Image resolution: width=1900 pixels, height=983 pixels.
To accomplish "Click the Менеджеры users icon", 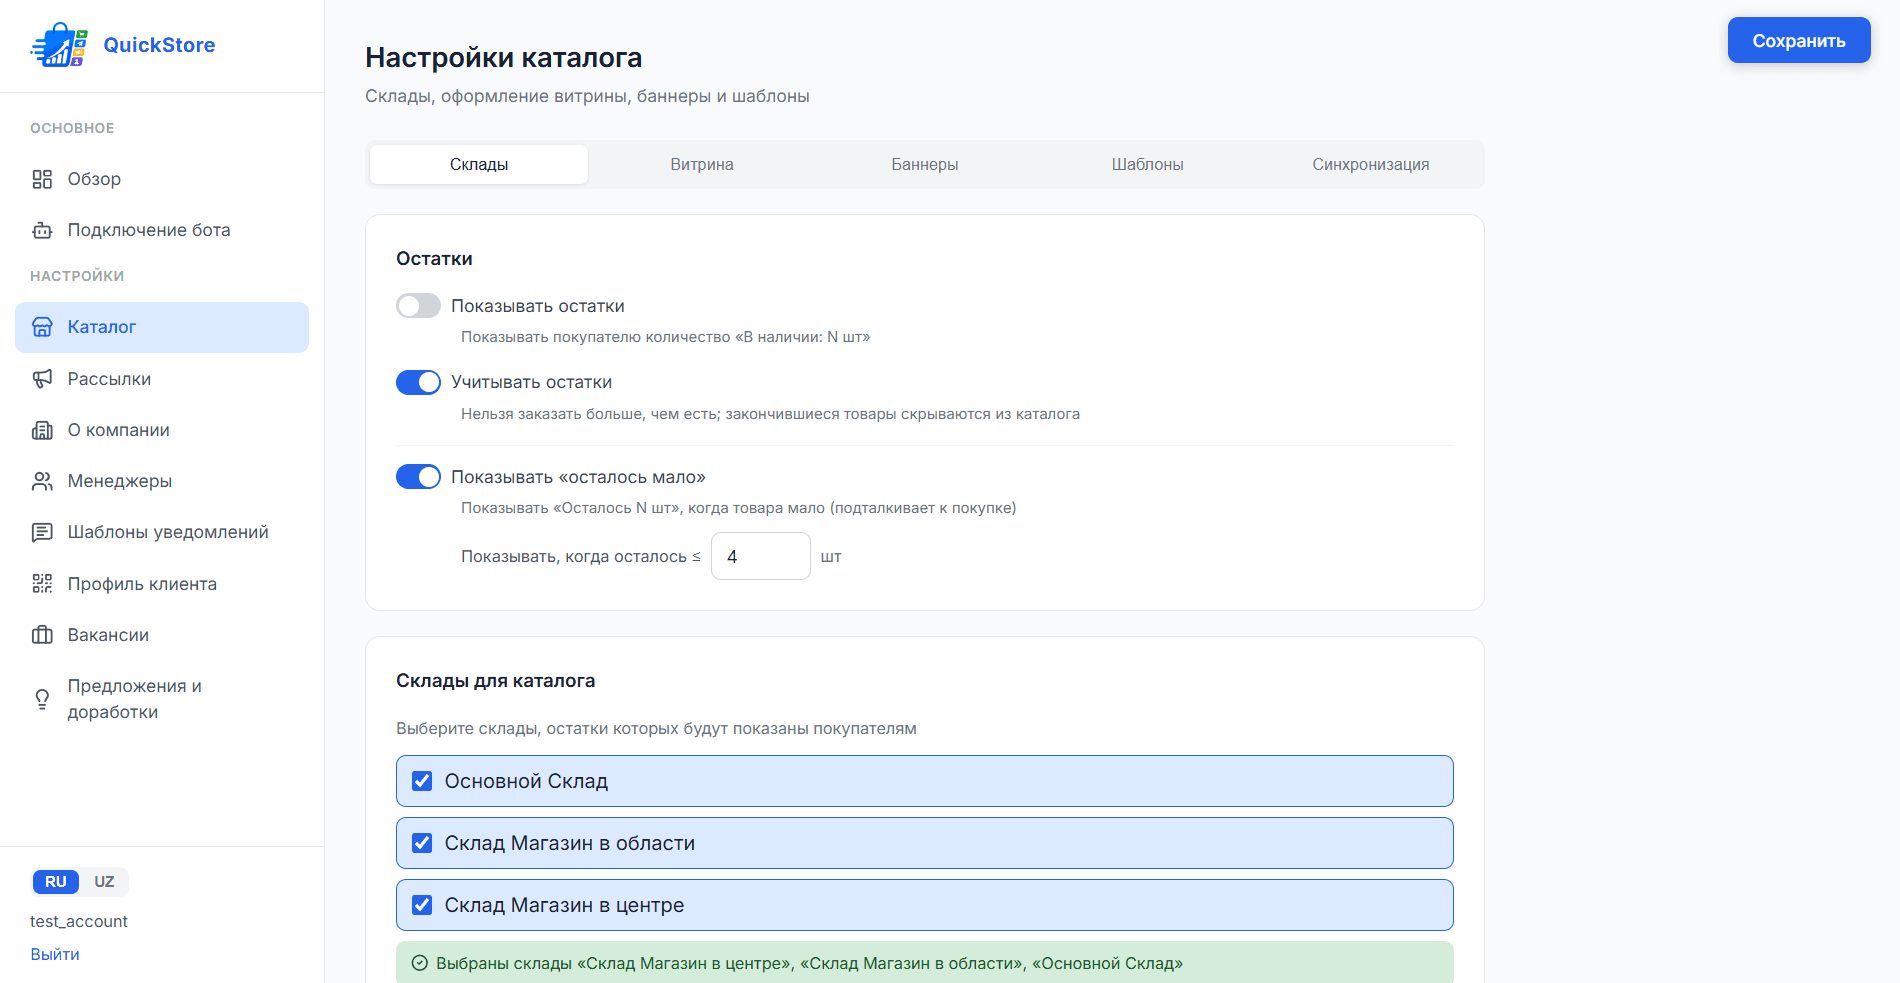I will 42,481.
